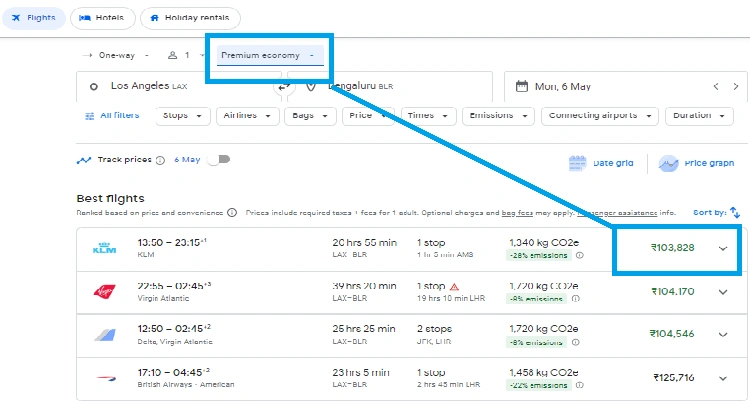This screenshot has height=401, width=750.
Task: Open the Connecting airports filter dropdown
Action: click(600, 116)
